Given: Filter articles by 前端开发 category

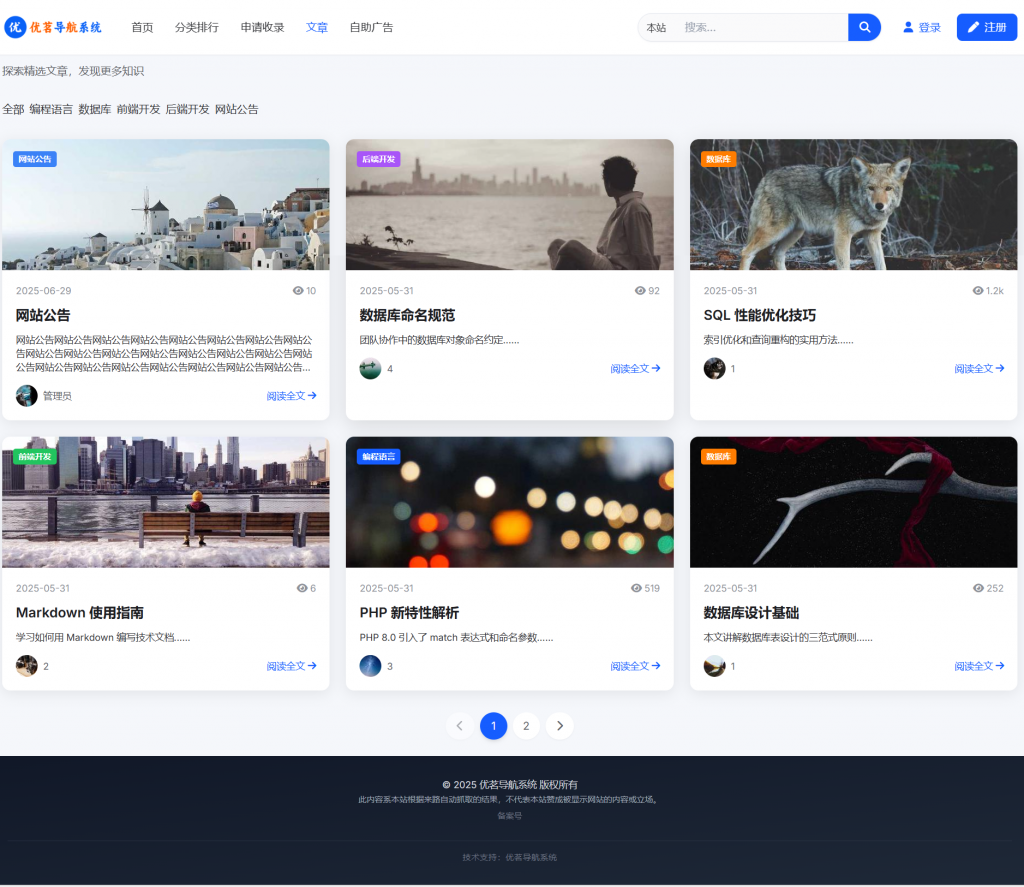Looking at the screenshot, I should tap(138, 109).
